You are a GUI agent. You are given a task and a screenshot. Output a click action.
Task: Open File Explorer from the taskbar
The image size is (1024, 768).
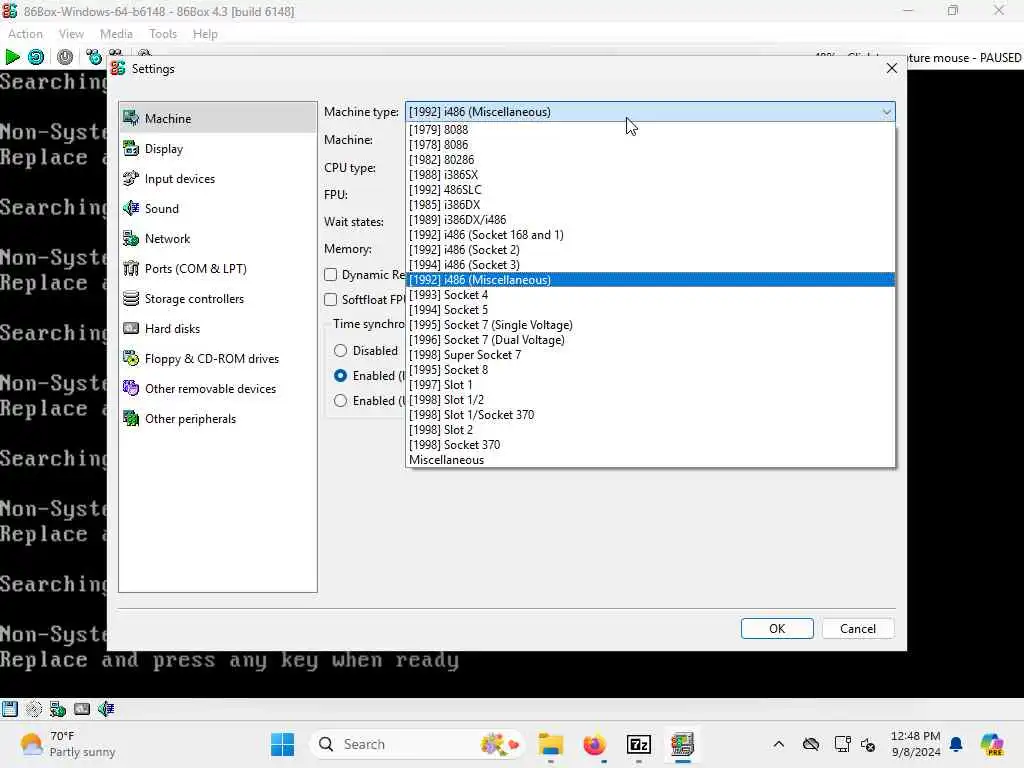click(x=551, y=744)
